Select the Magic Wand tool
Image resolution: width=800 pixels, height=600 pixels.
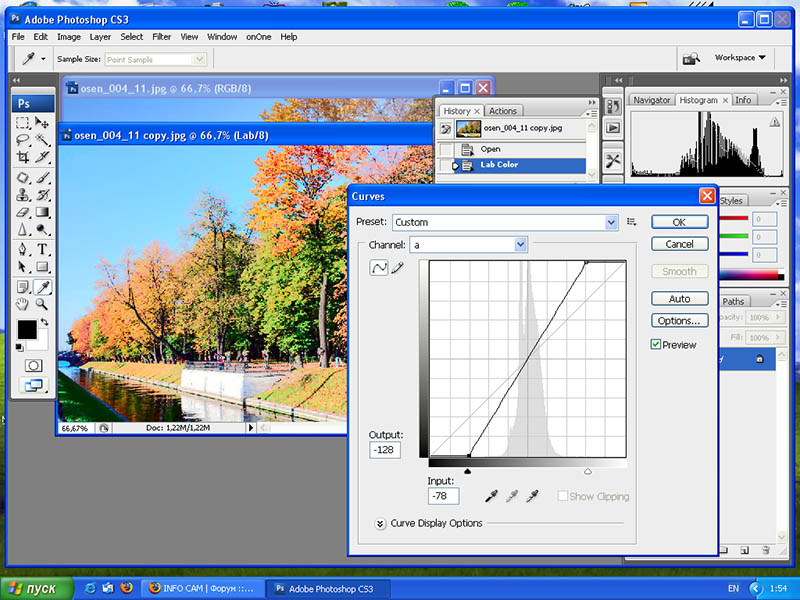tap(42, 140)
